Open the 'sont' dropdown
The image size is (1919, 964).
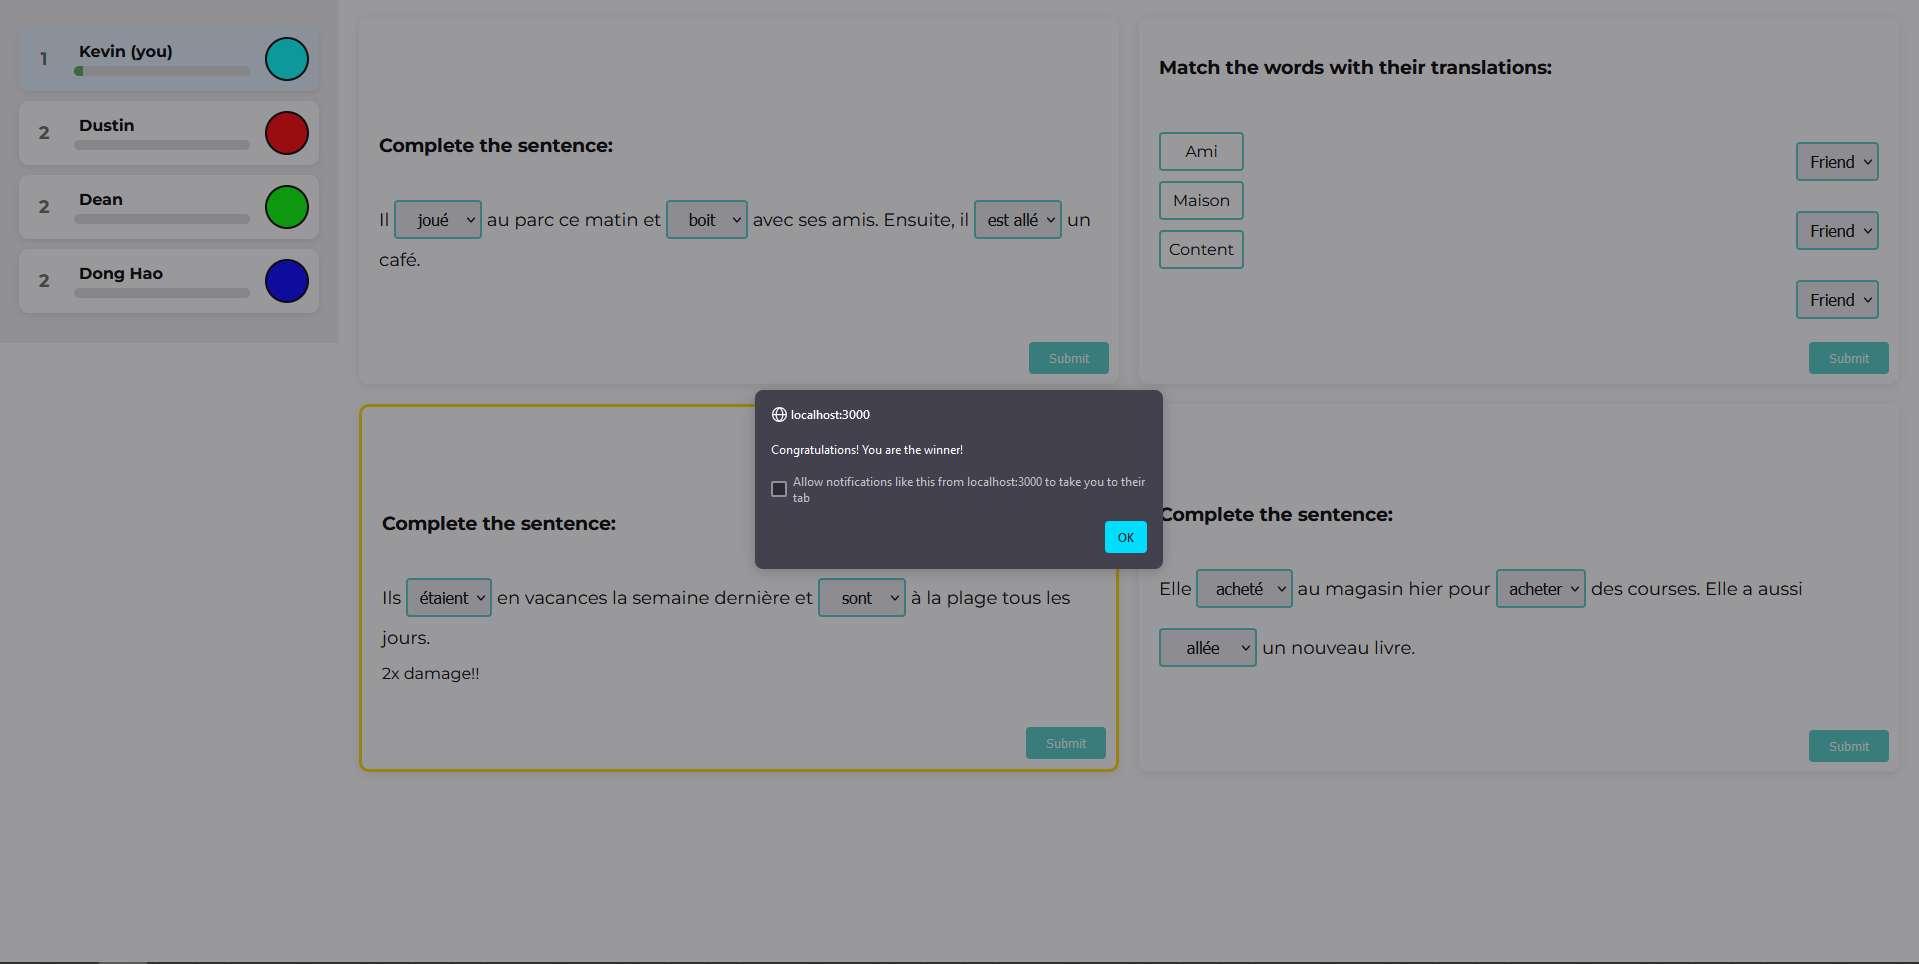(x=862, y=598)
